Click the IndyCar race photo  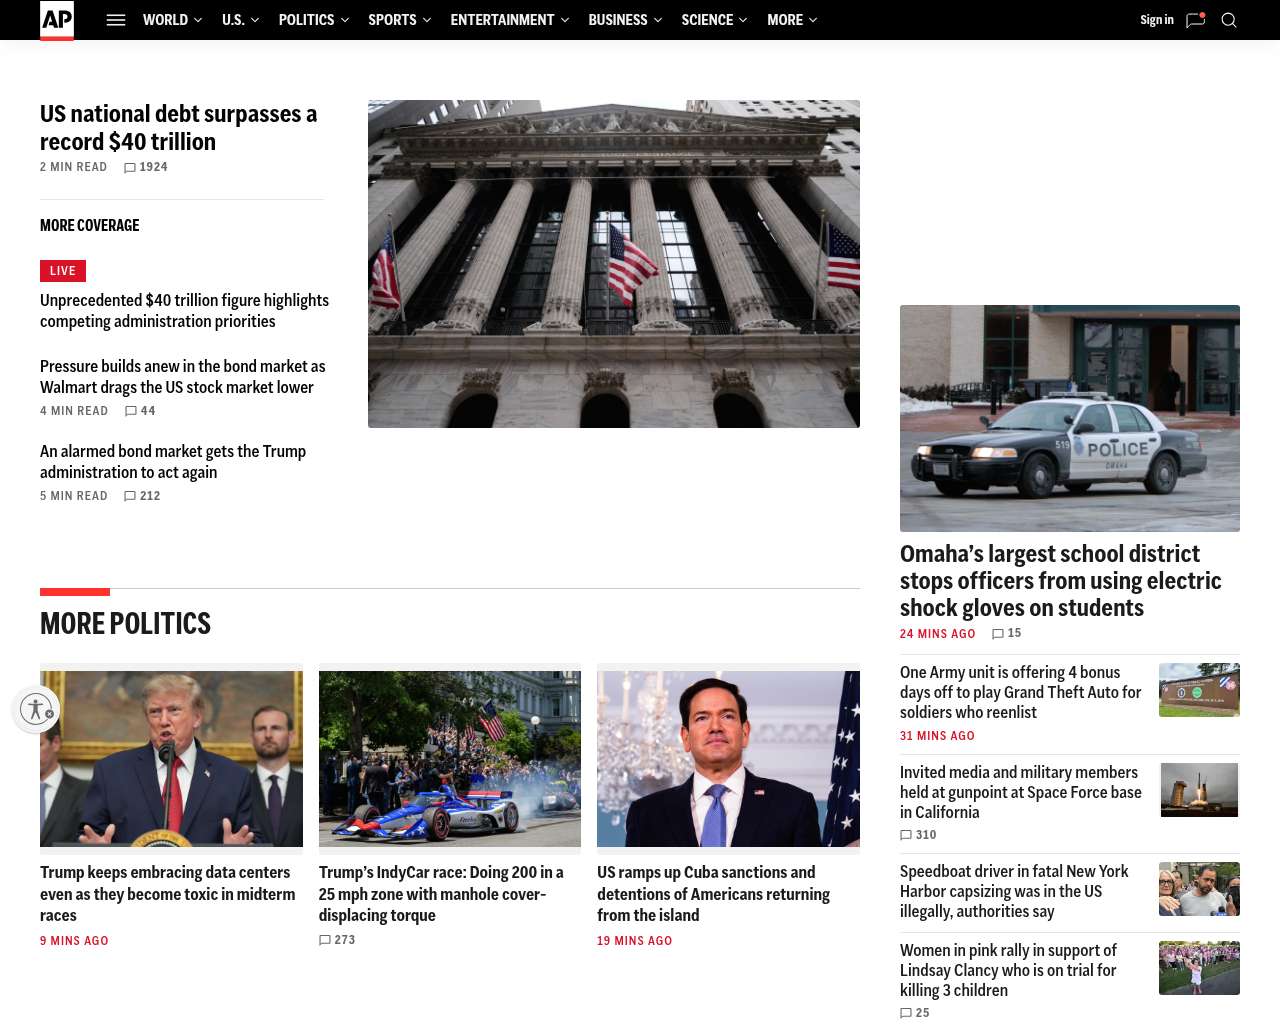[450, 759]
